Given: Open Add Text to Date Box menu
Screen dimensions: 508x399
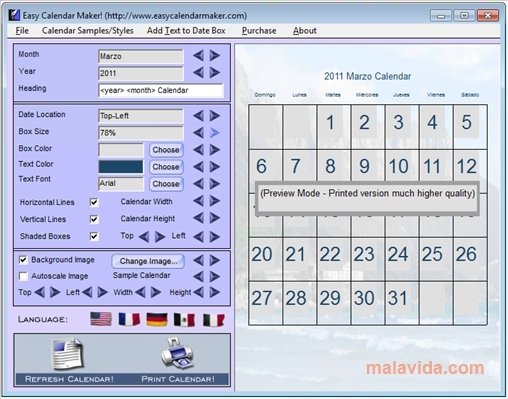Looking at the screenshot, I should (186, 31).
